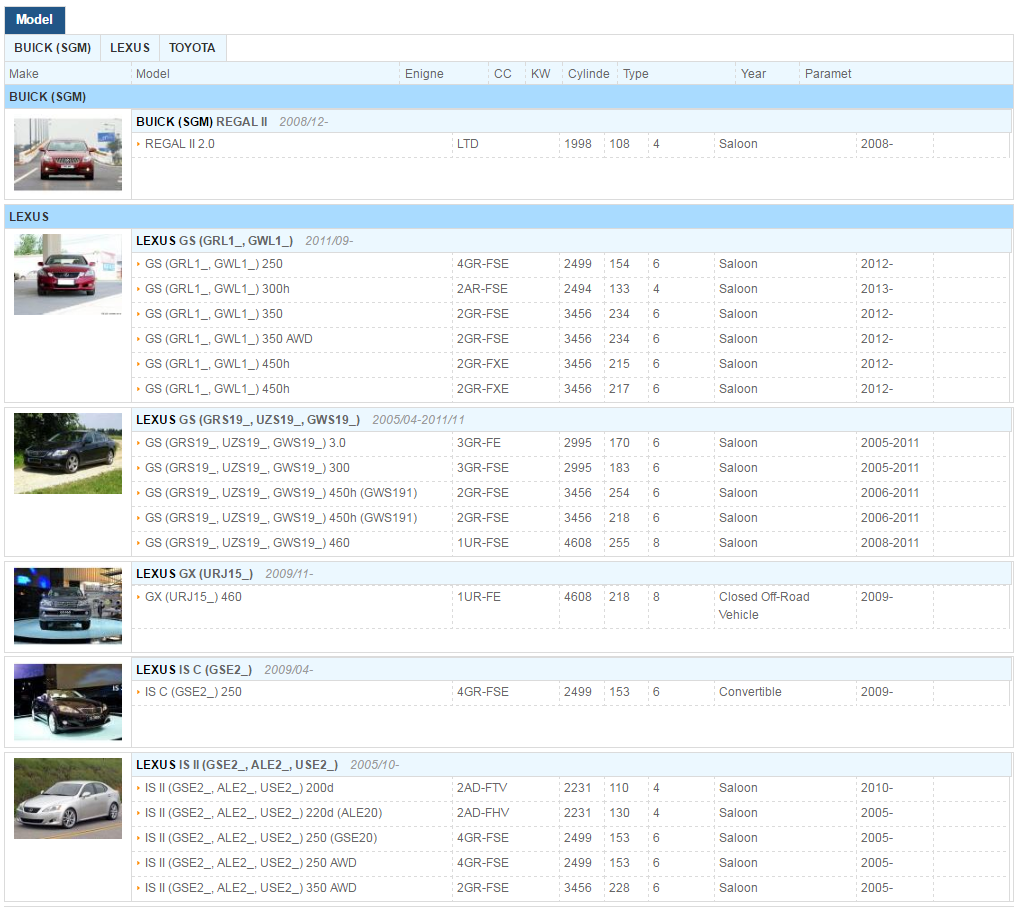Click the red Lexus GS GRL1 thumbnail
The image size is (1021, 907).
coord(68,274)
